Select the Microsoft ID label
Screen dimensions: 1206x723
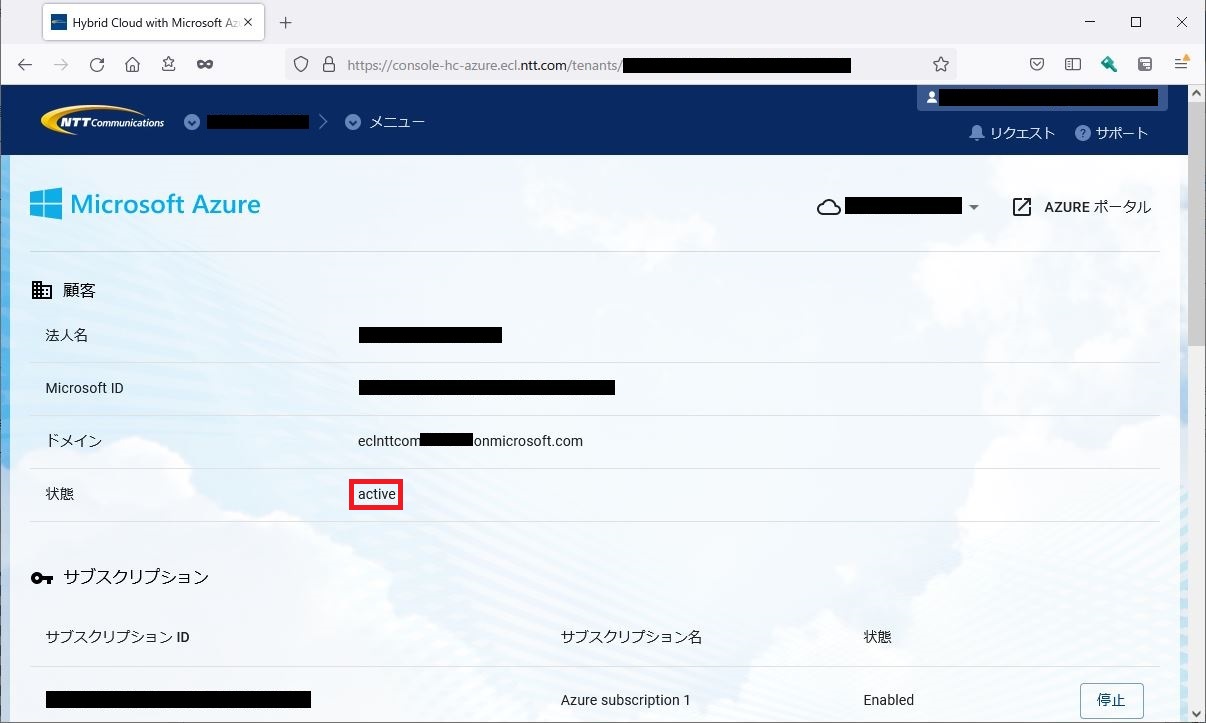click(x=85, y=388)
